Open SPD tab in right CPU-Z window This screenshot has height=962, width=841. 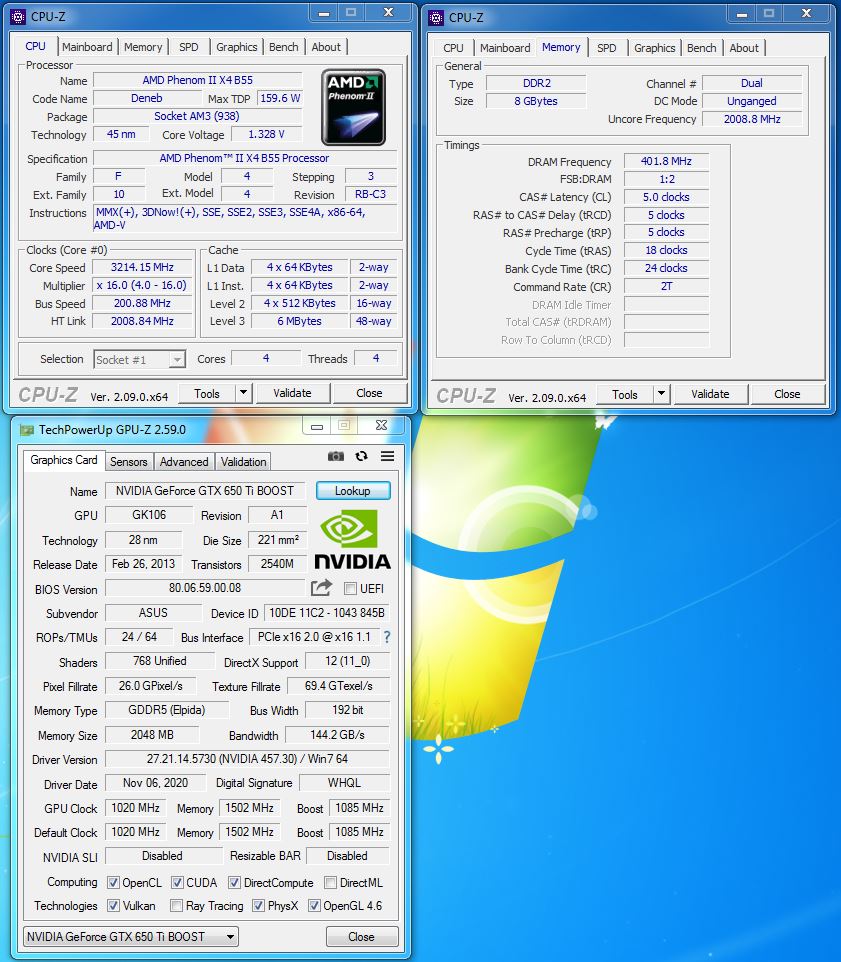[x=607, y=48]
